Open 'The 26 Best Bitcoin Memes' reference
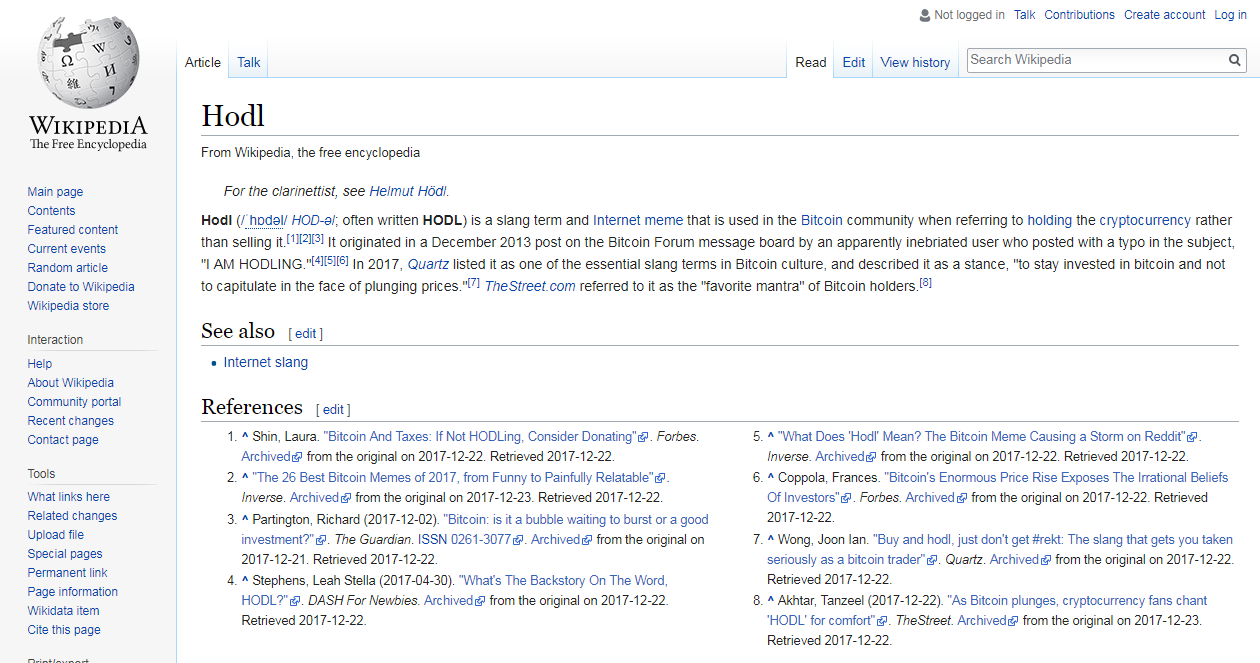Viewport: 1260px width, 663px height. [x=461, y=477]
